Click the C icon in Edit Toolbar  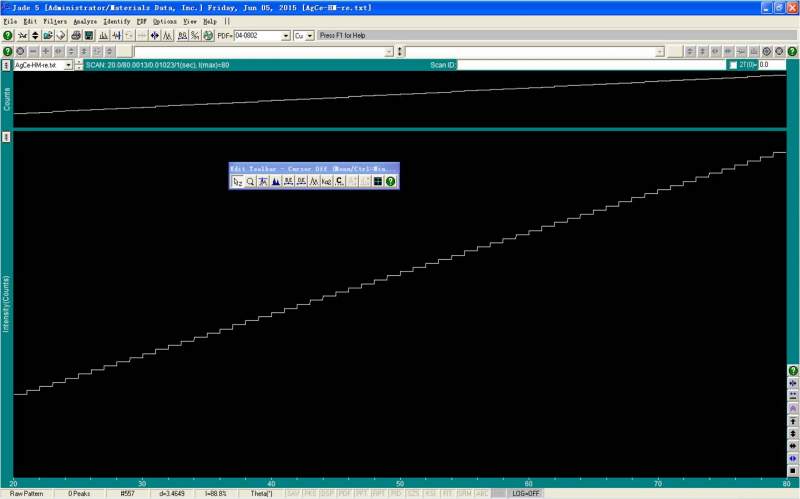[339, 181]
